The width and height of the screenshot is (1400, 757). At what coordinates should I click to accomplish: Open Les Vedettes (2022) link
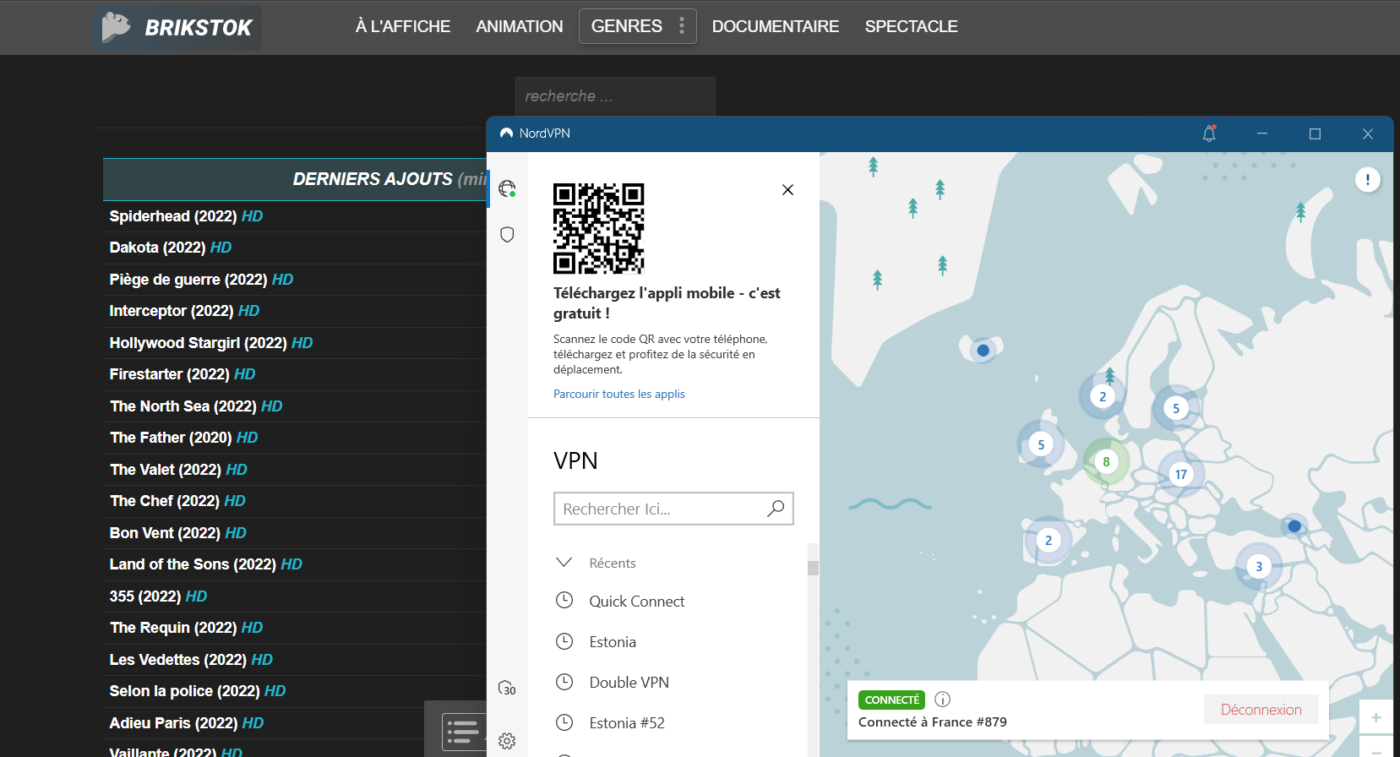[x=191, y=660]
